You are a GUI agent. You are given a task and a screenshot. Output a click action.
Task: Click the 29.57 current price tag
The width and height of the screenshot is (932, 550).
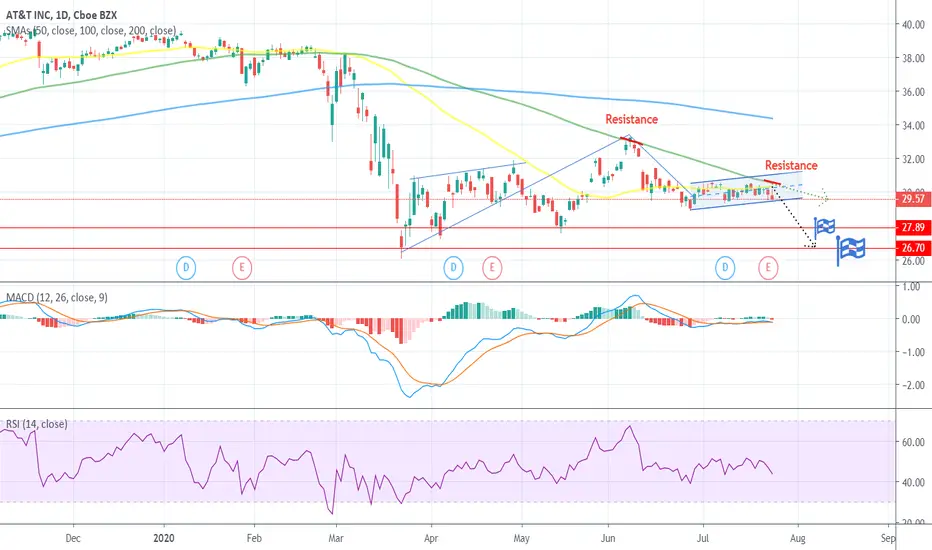[913, 199]
